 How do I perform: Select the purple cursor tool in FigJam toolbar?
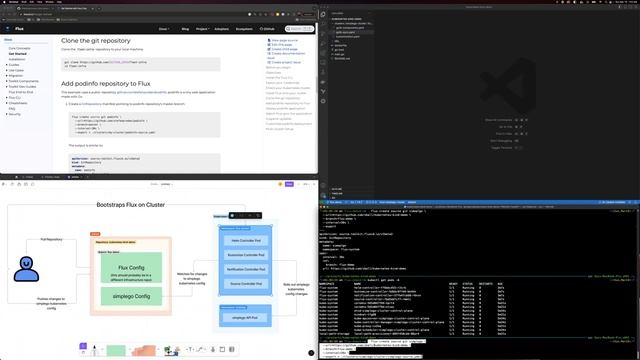click(83, 347)
